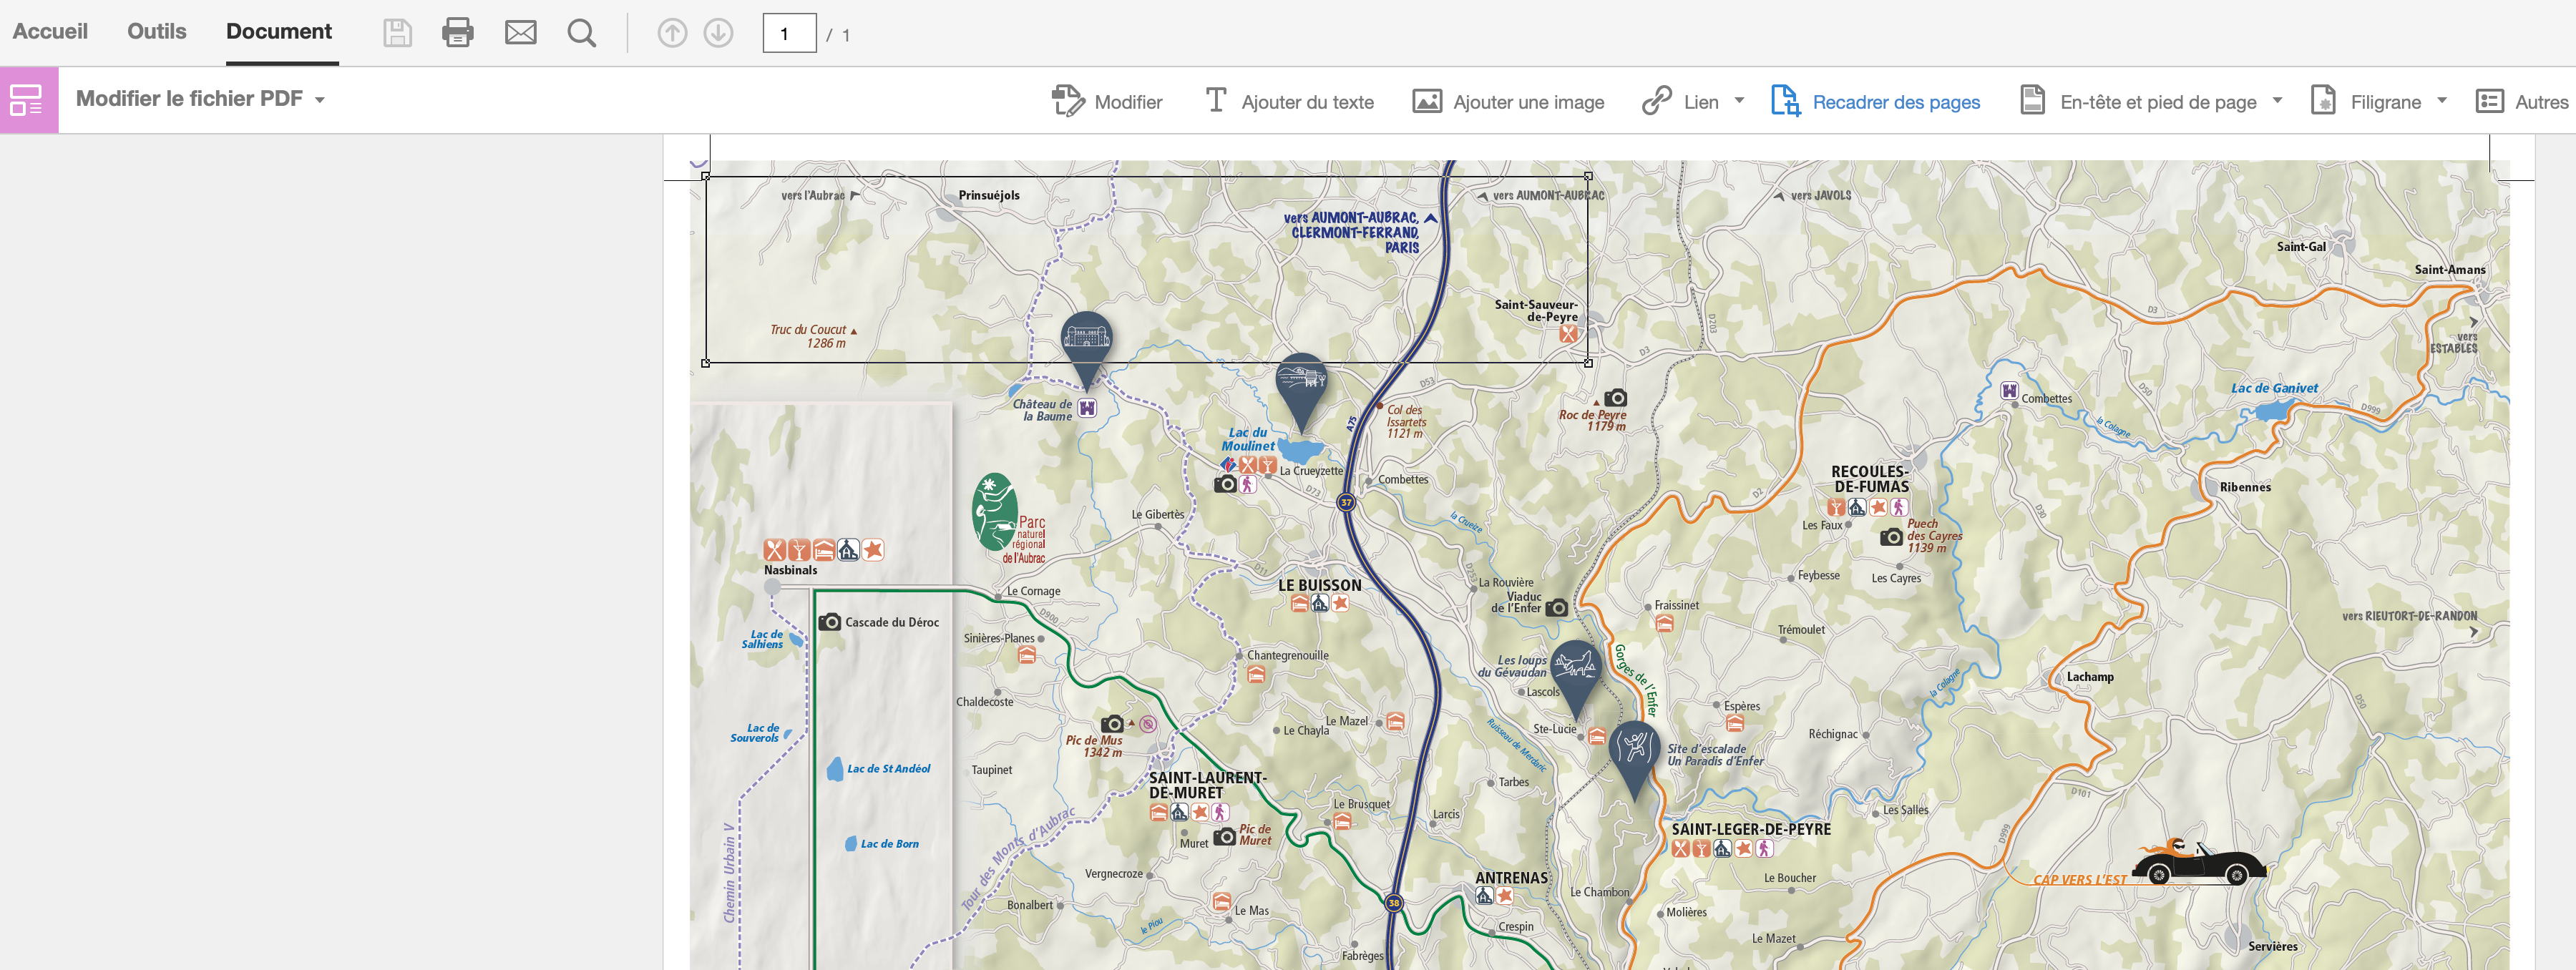Go to next page with down arrow
2576x970 pixels.
pyautogui.click(x=718, y=33)
